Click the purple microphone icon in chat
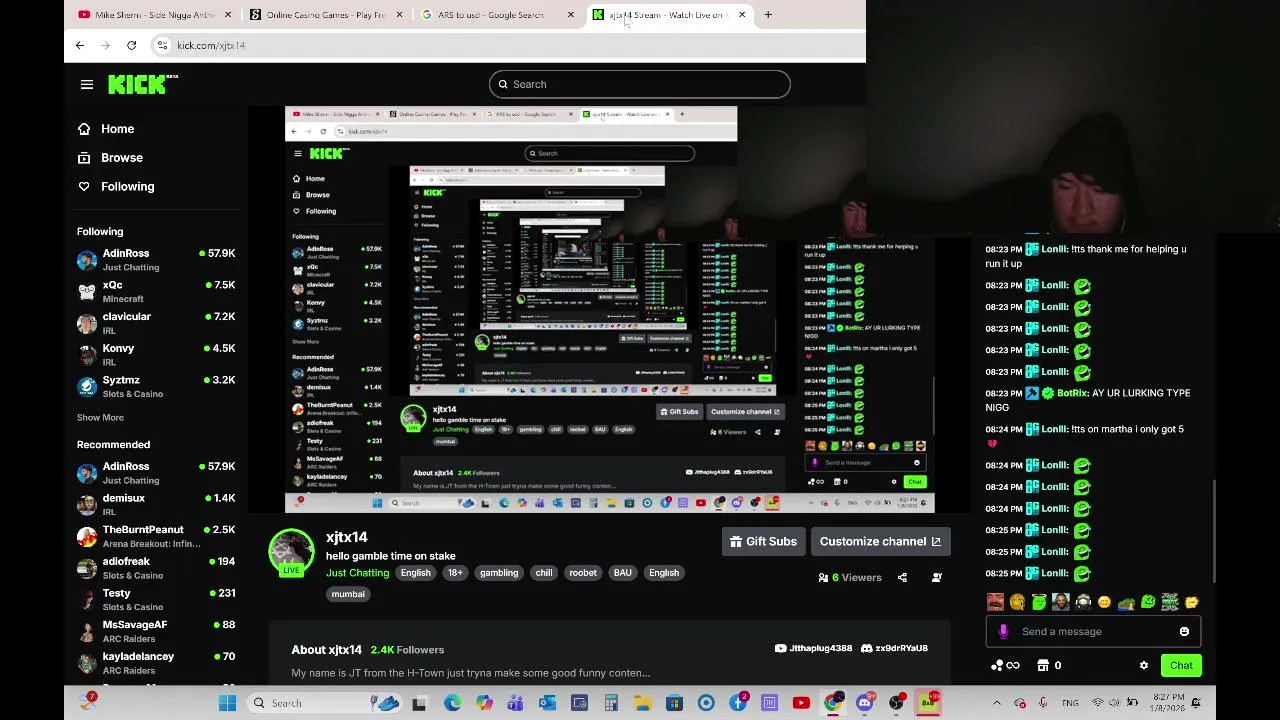This screenshot has width=1280, height=720. pos(1003,632)
